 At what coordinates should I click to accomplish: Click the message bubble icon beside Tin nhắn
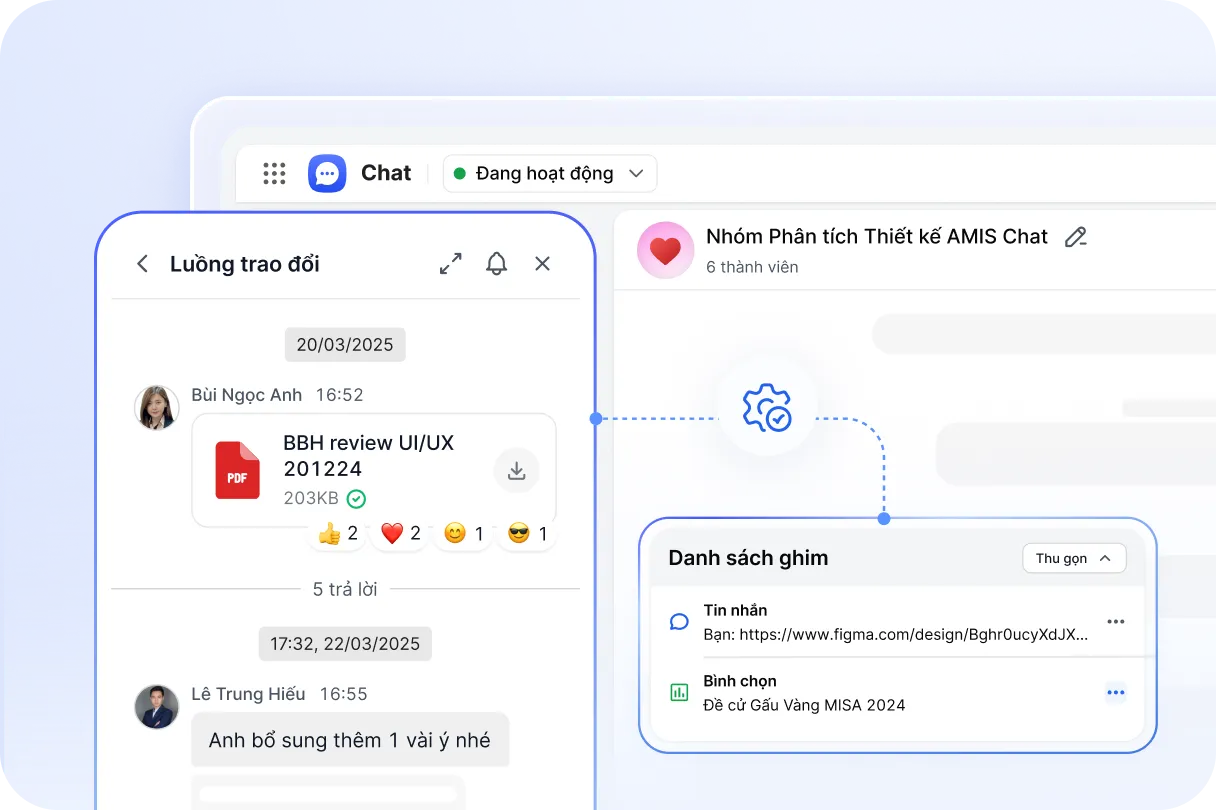click(679, 622)
